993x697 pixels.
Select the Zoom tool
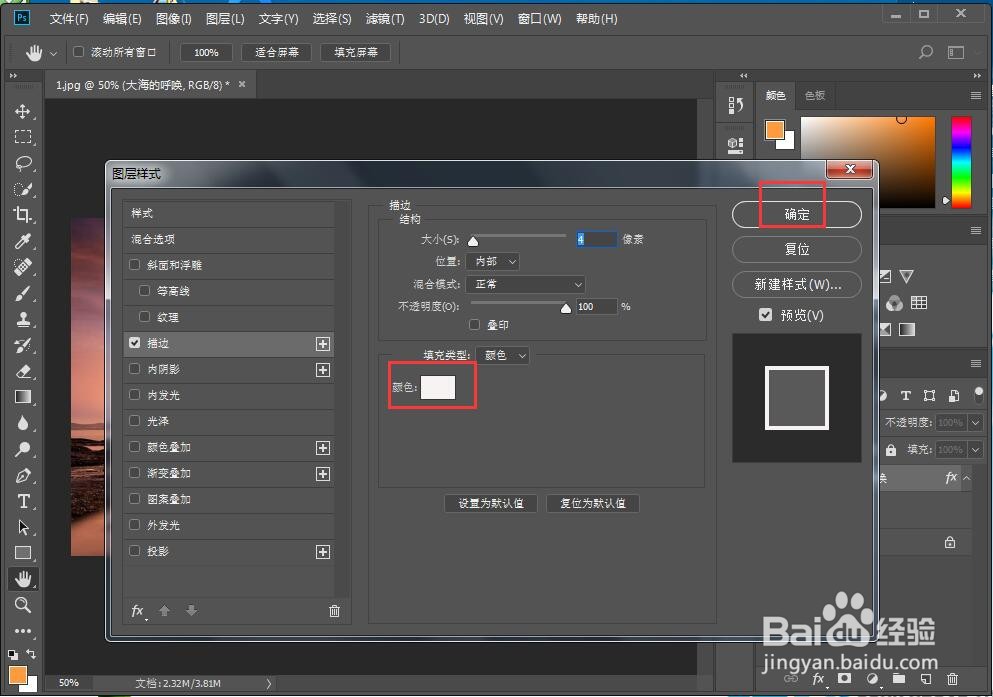coord(24,605)
